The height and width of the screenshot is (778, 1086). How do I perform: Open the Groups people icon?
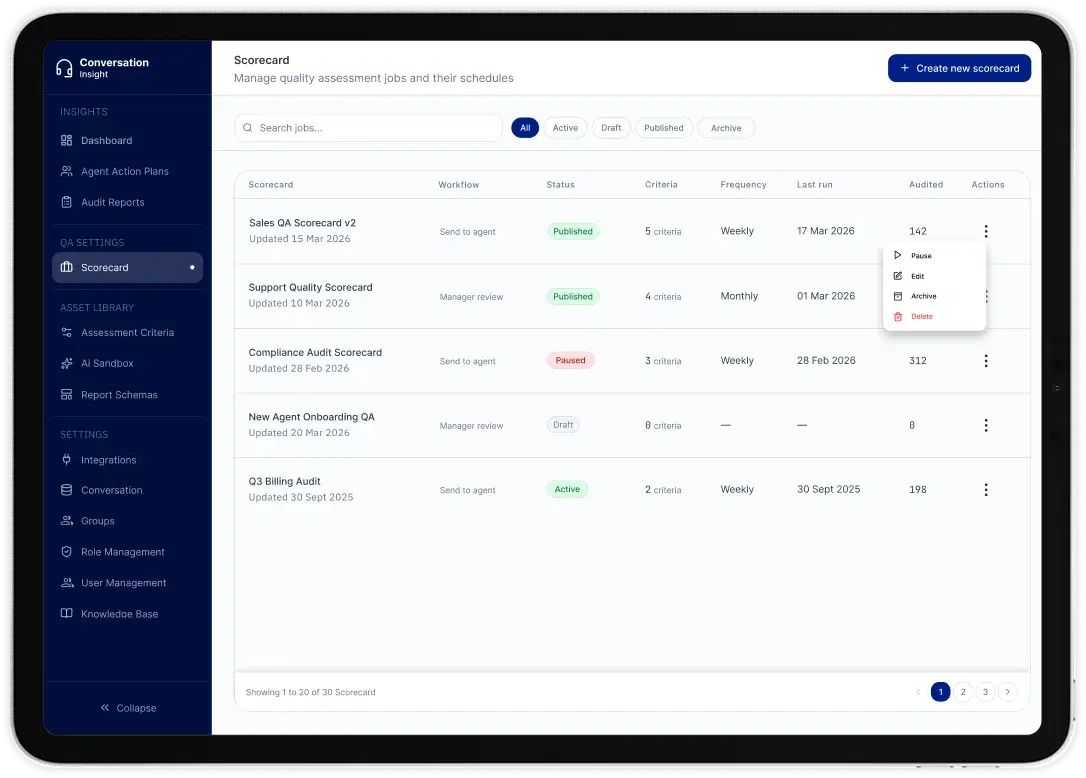[x=66, y=521]
